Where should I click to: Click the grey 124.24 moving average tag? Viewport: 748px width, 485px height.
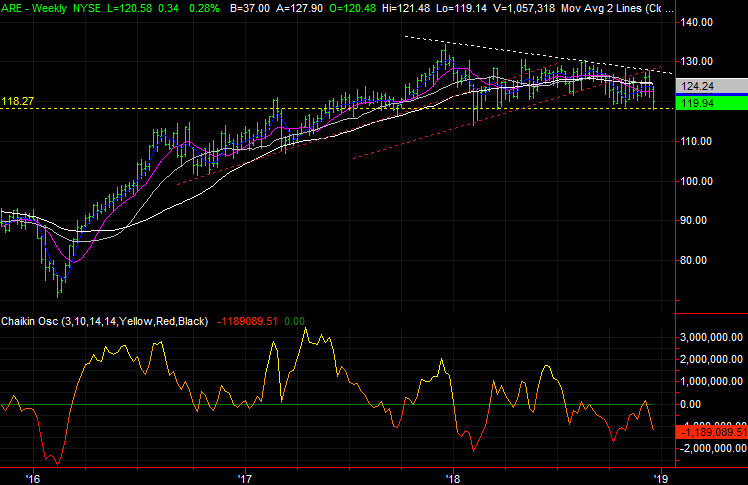tap(706, 87)
